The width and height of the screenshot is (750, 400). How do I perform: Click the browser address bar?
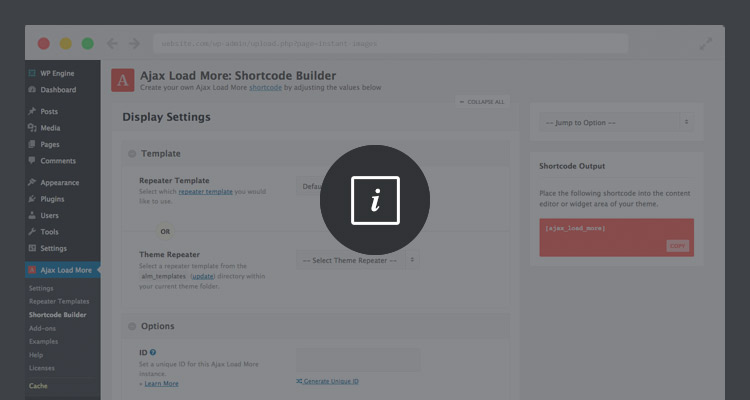click(x=391, y=44)
